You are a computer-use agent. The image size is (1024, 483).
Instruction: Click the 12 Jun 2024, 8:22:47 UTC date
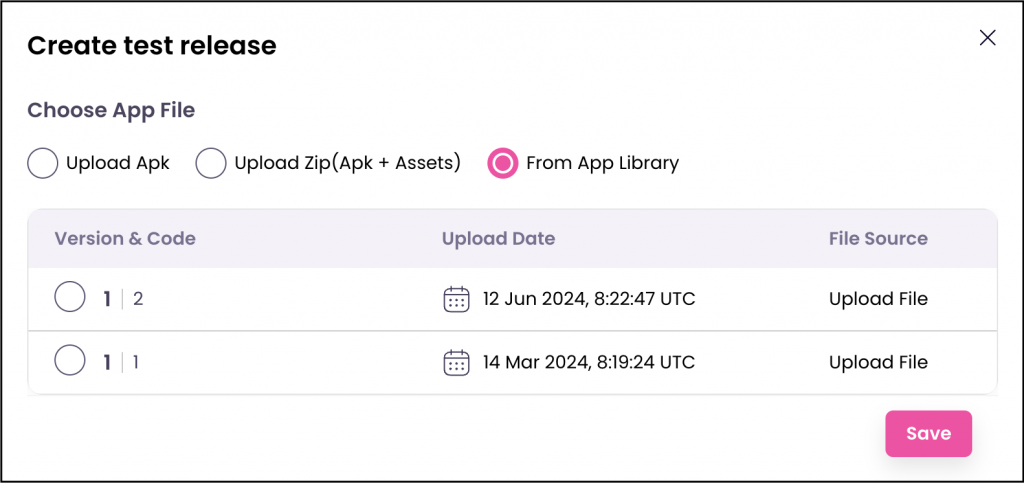click(588, 299)
